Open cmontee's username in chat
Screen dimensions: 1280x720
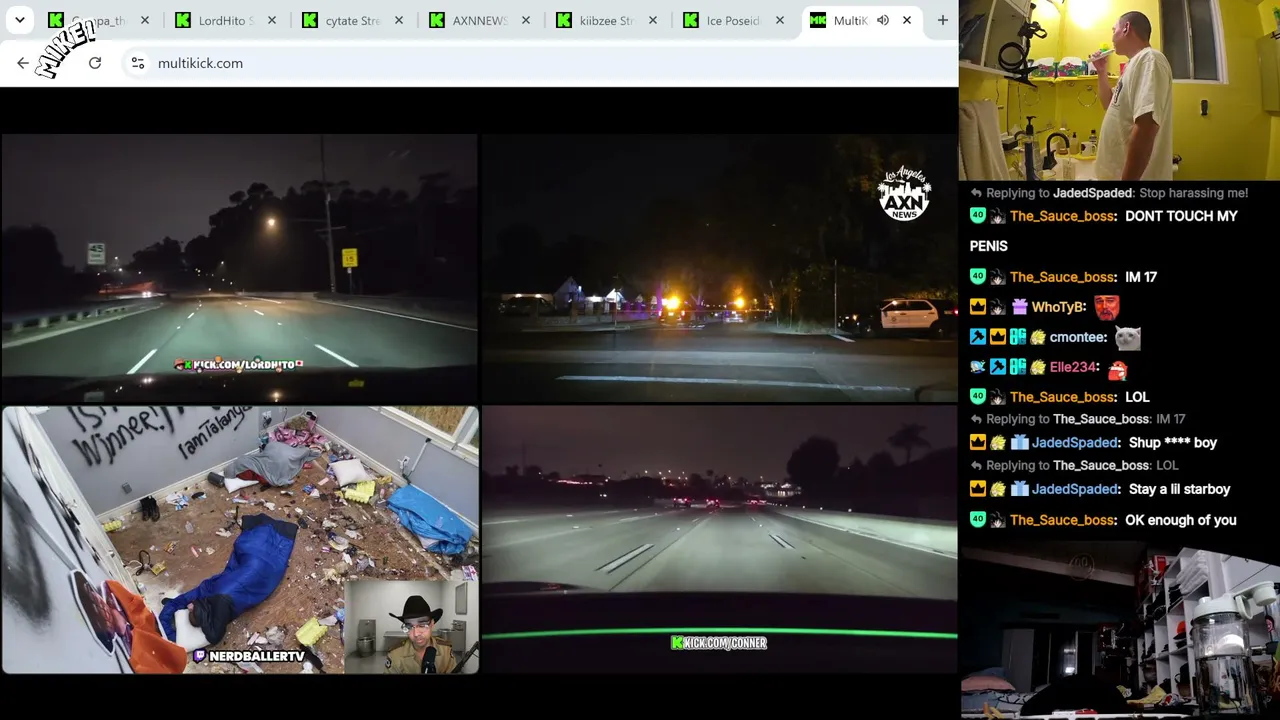pos(1079,337)
